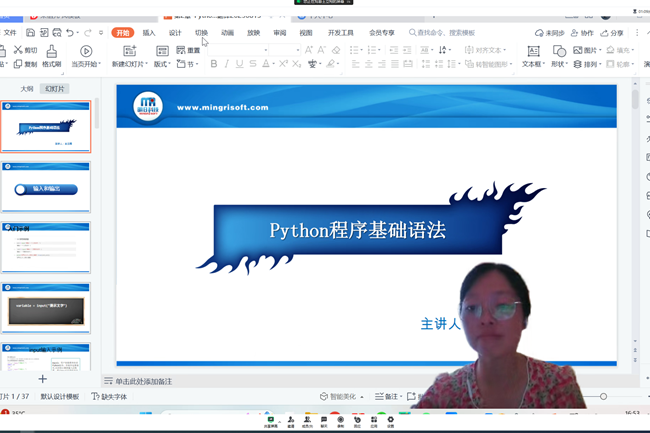Image resolution: width=650 pixels, height=433 pixels.
Task: Click the copy (复制) button
Action: click(25, 64)
